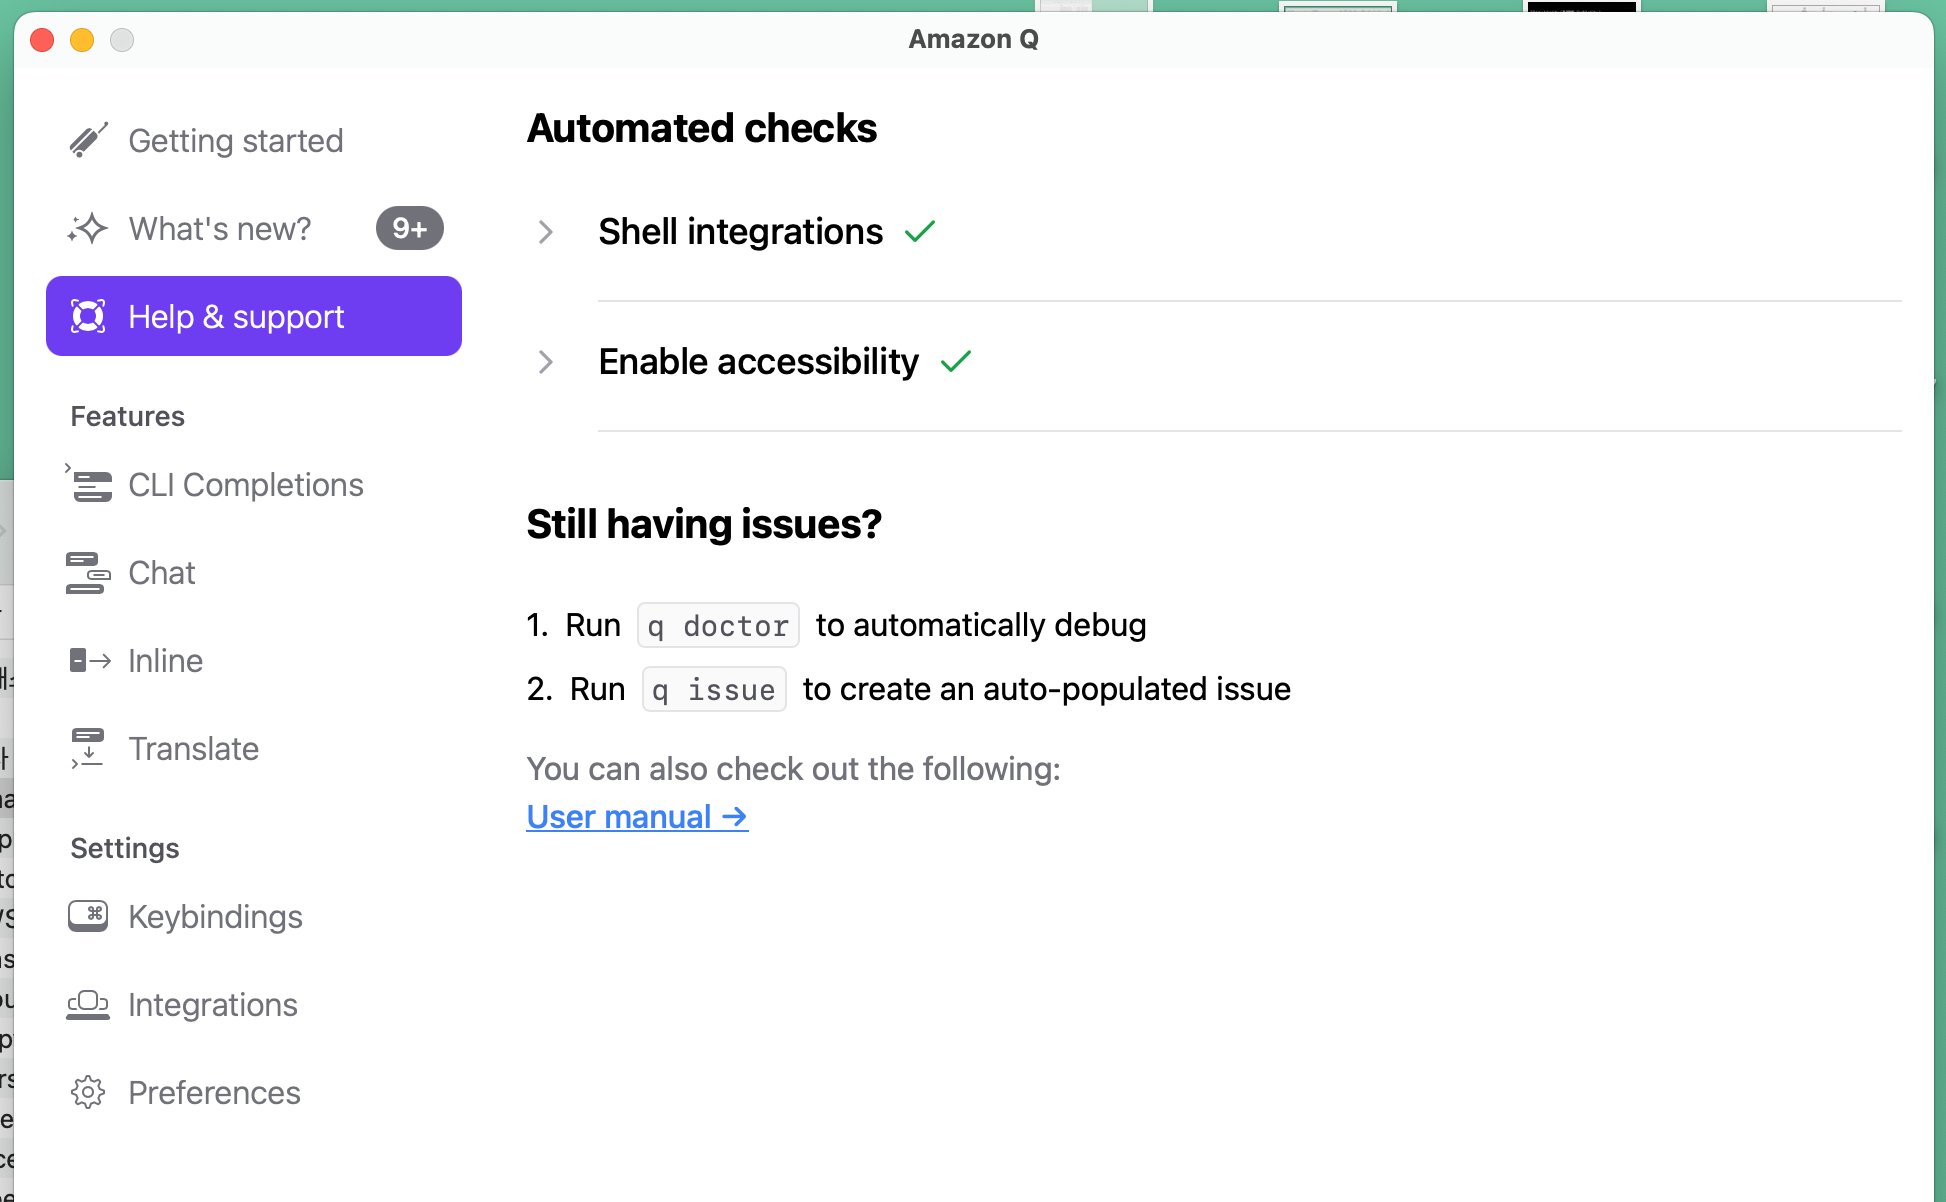Click the Integrations icon in Settings
The width and height of the screenshot is (1946, 1202).
pyautogui.click(x=88, y=1005)
